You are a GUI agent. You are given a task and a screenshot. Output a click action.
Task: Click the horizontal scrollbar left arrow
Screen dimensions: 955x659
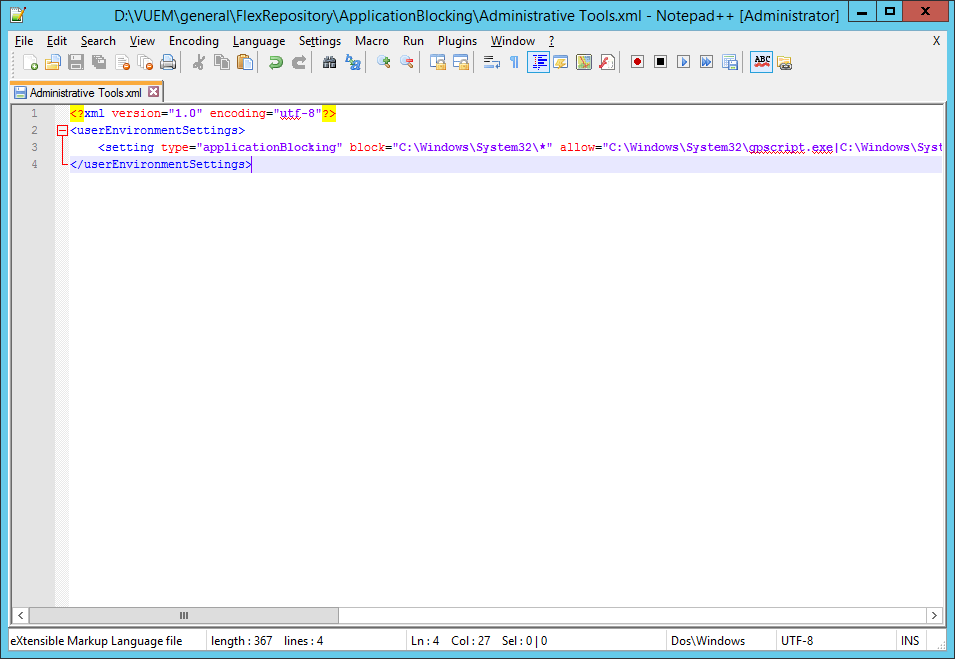pyautogui.click(x=21, y=615)
